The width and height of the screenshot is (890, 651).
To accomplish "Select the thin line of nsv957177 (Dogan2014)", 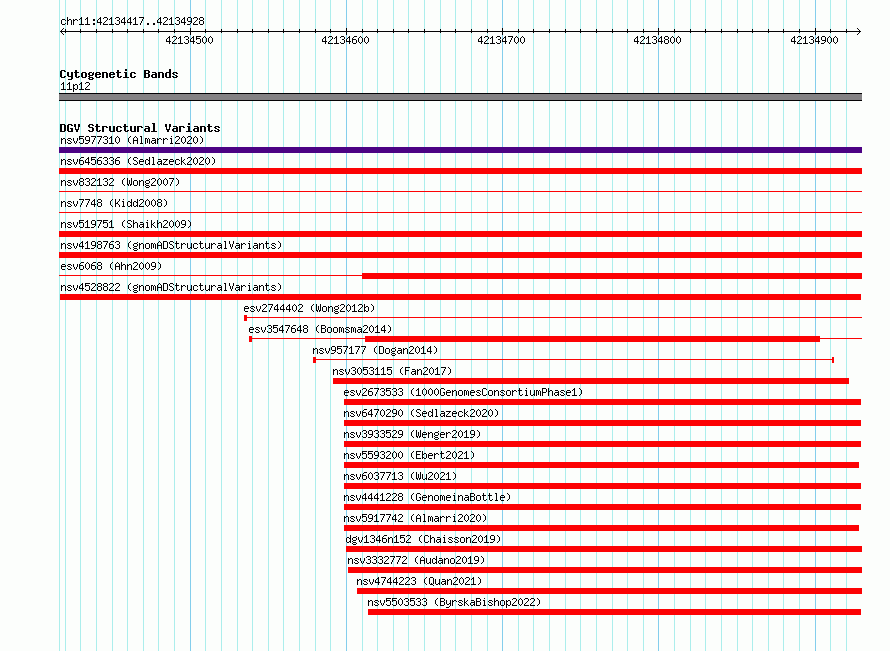I will (x=574, y=360).
